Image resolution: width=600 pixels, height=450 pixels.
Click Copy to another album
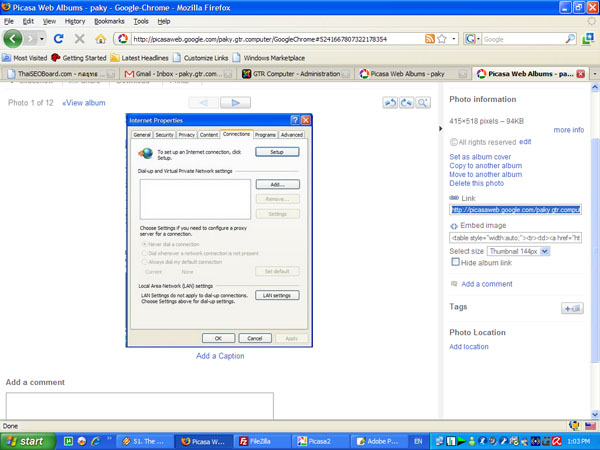coord(486,166)
